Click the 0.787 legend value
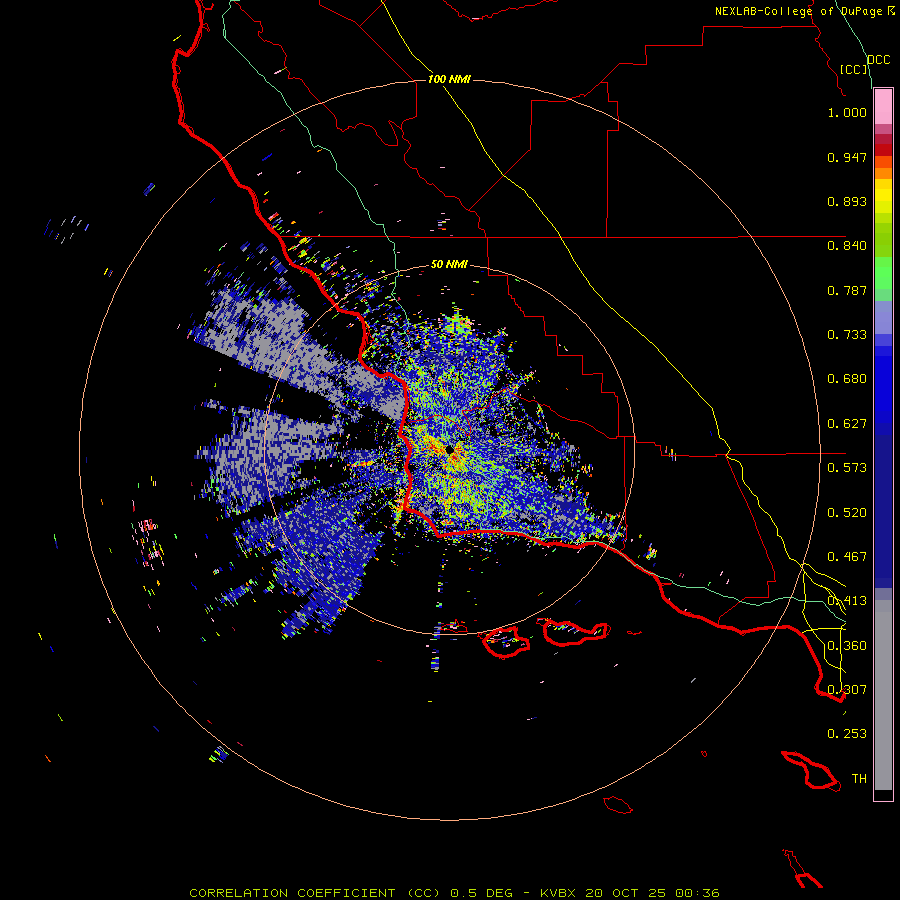The width and height of the screenshot is (900, 900). (x=847, y=290)
